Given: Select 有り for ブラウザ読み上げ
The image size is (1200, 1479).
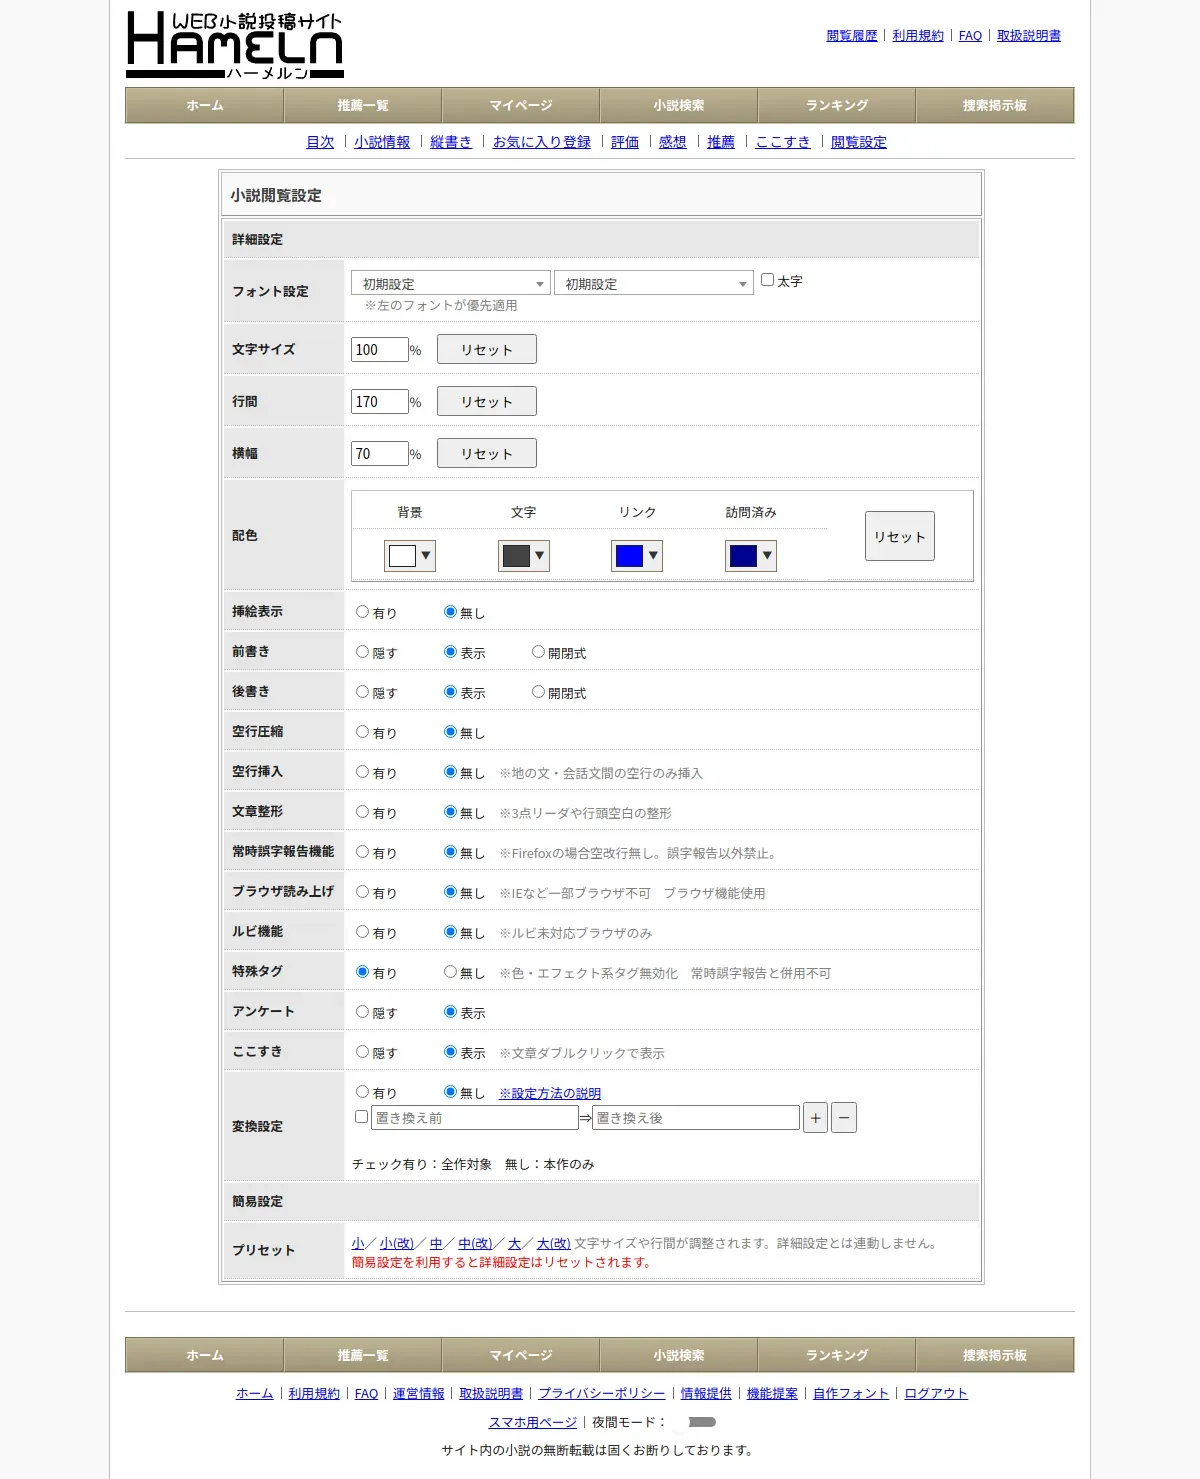Looking at the screenshot, I should tap(363, 892).
